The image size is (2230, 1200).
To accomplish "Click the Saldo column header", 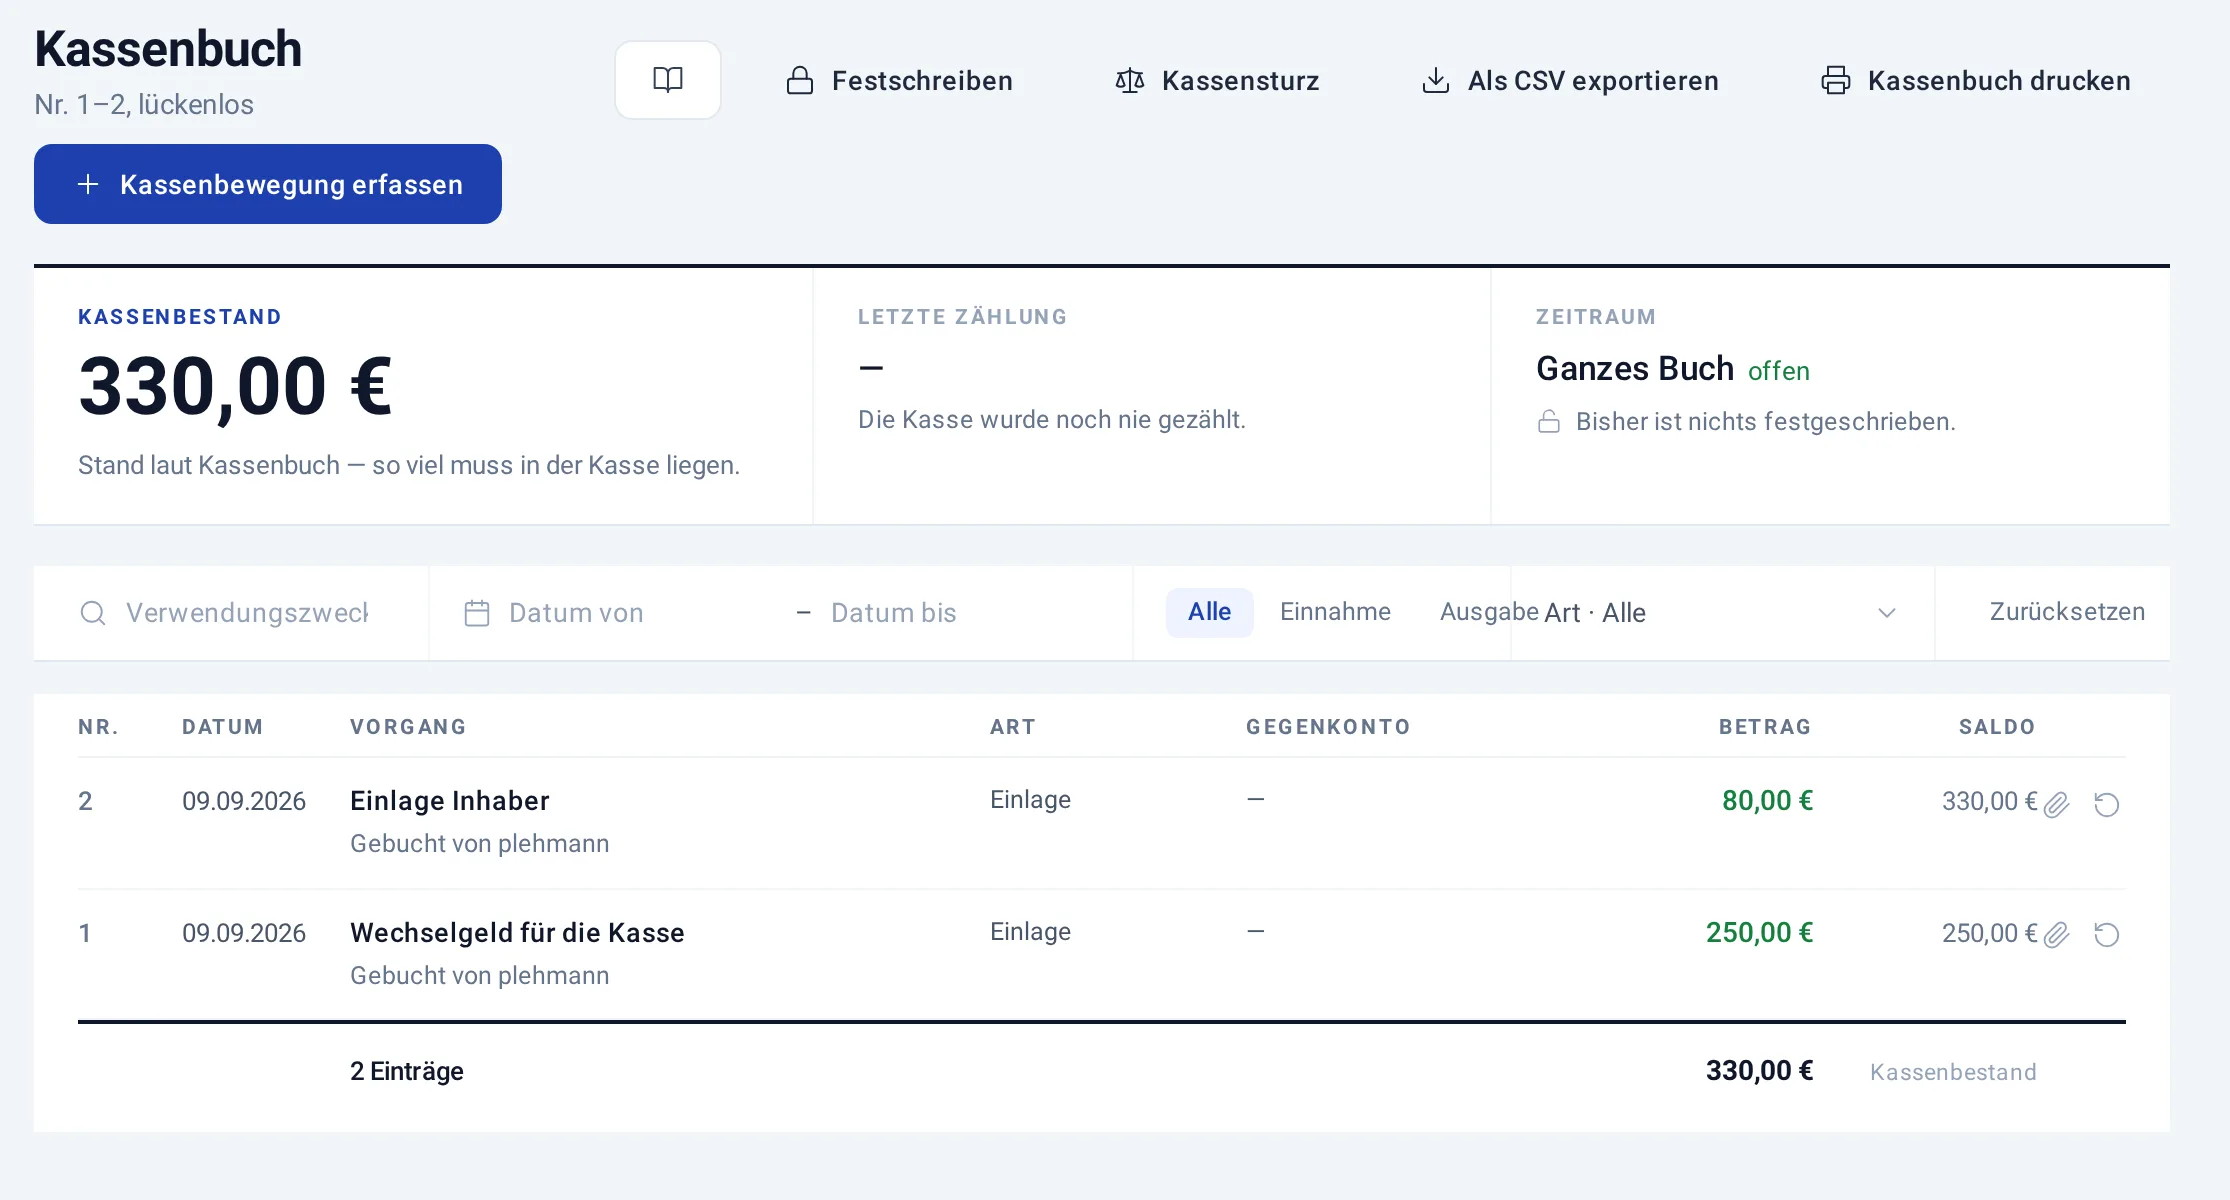I will point(1997,727).
